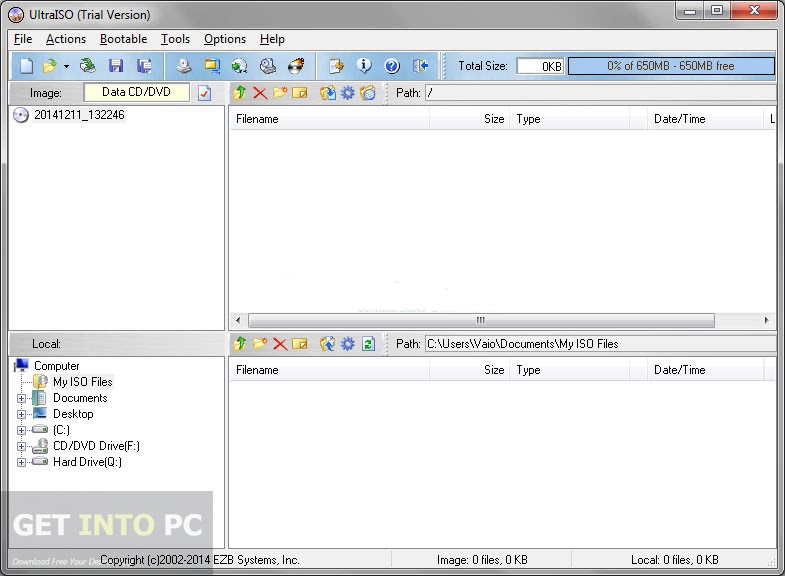Click the green refresh icon in Local toolbar
The height and width of the screenshot is (576, 785).
(368, 344)
